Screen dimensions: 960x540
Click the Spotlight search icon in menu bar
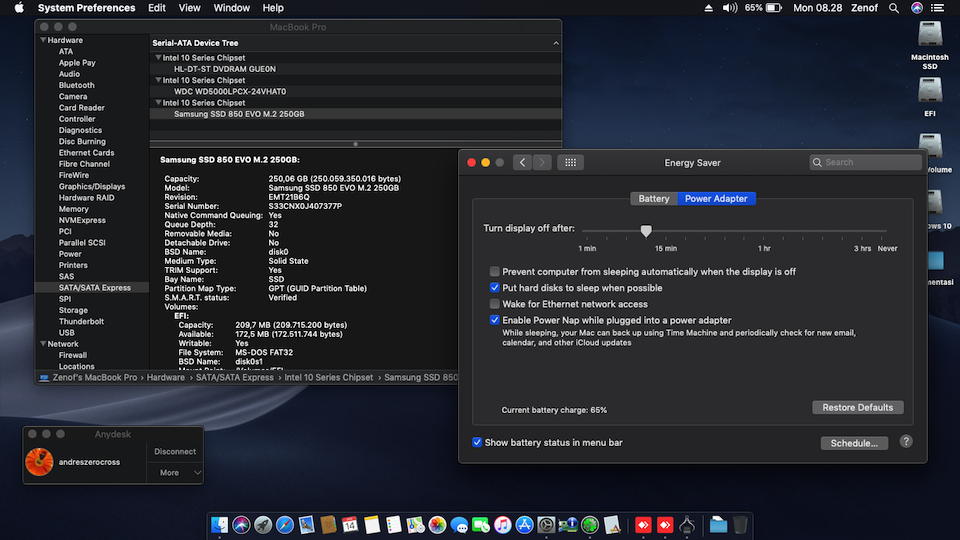click(x=894, y=8)
